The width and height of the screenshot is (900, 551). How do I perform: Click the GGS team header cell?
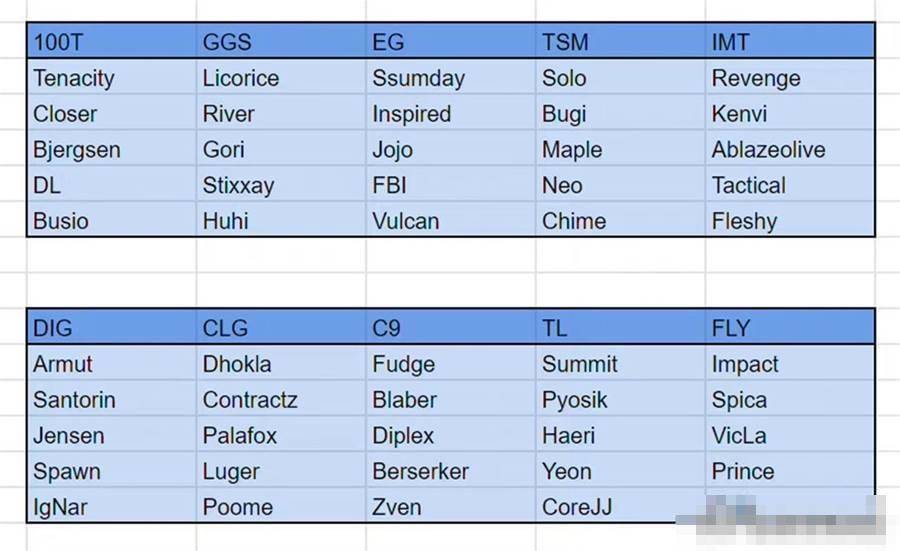click(281, 41)
